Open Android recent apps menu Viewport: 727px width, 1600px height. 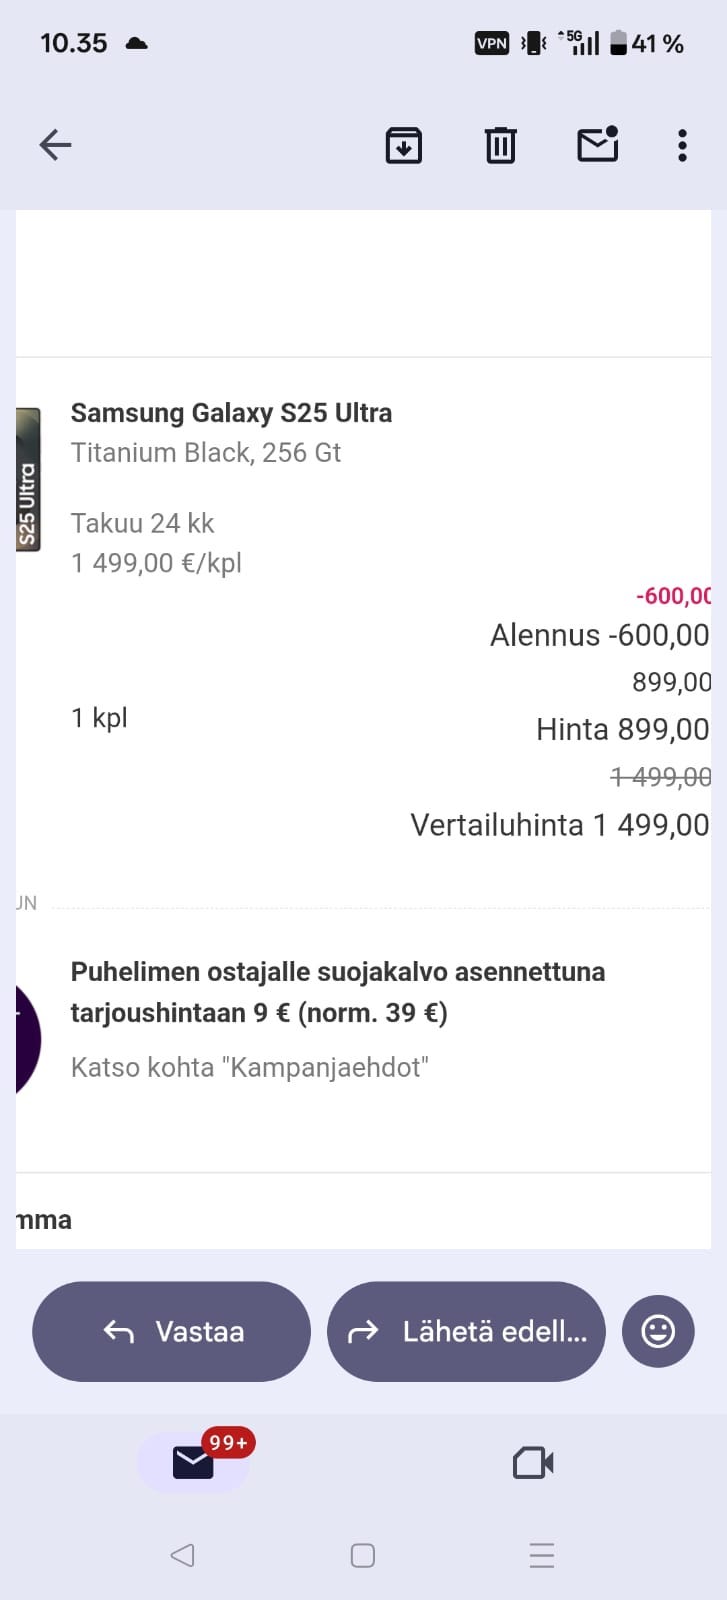click(x=541, y=1555)
